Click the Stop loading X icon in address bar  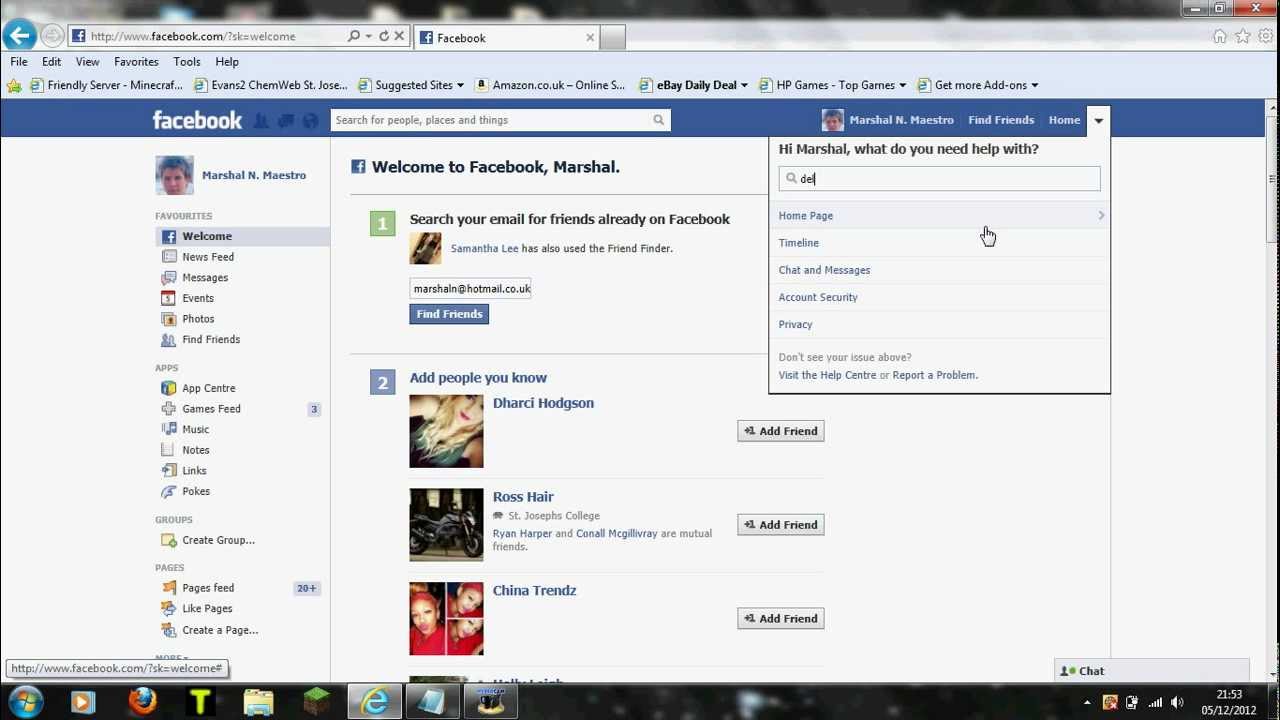(399, 36)
